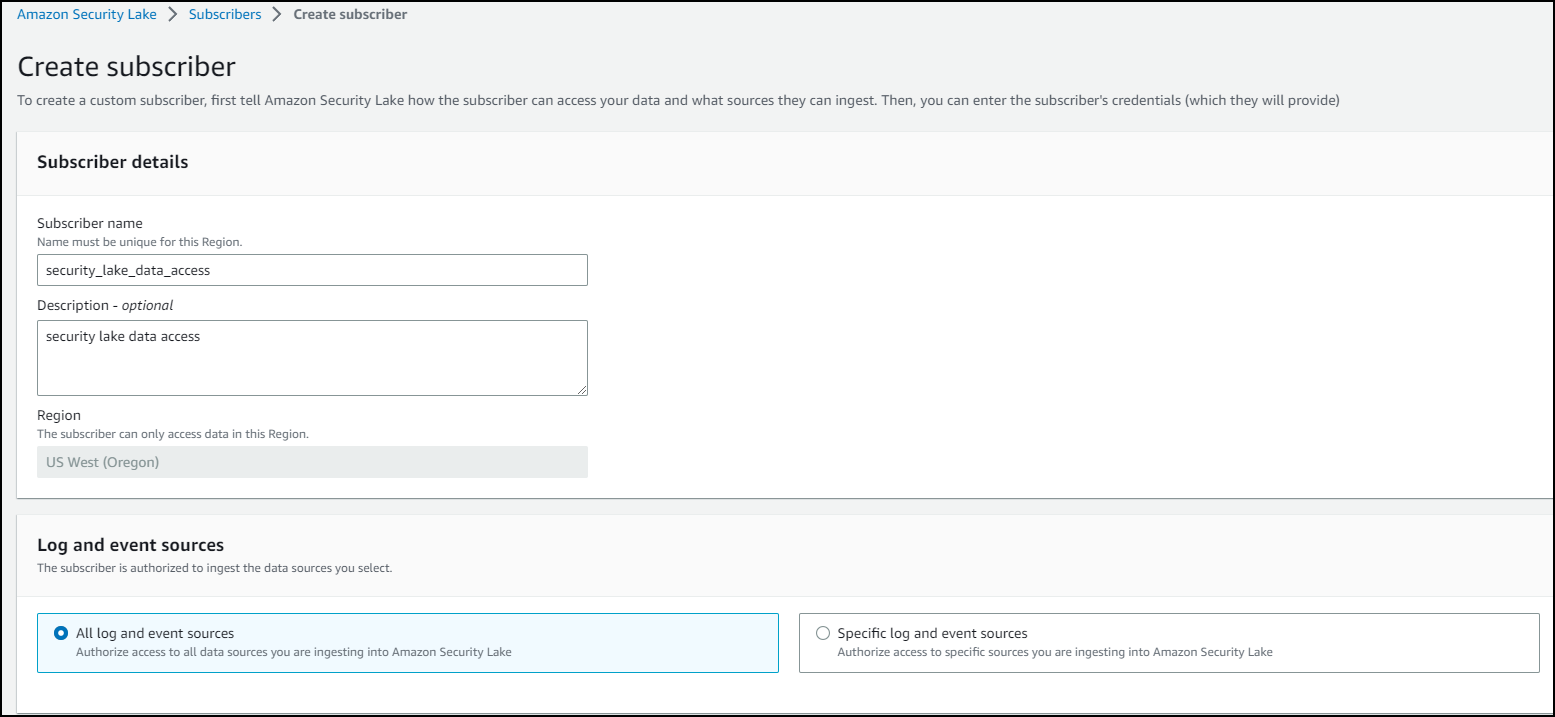Select the Specific log and event sources radio button
This screenshot has width=1555, height=717.
[x=823, y=633]
